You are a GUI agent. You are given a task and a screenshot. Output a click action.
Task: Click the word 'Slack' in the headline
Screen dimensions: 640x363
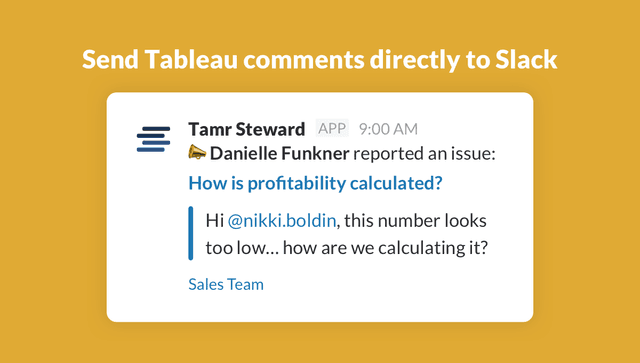(526, 59)
